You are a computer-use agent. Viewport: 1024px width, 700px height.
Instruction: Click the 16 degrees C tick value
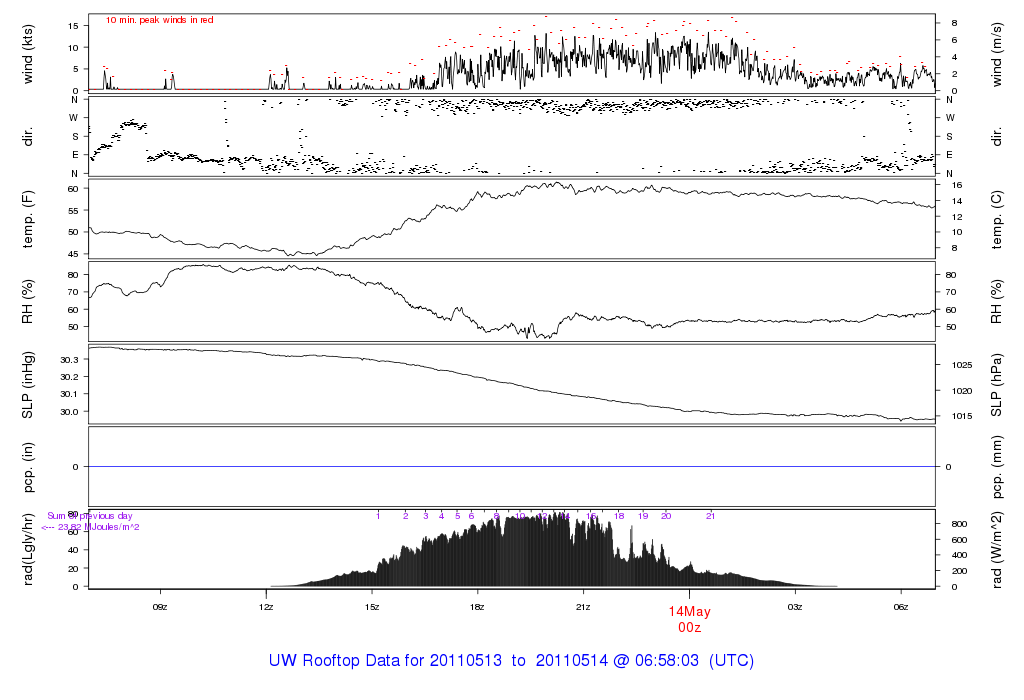point(957,185)
